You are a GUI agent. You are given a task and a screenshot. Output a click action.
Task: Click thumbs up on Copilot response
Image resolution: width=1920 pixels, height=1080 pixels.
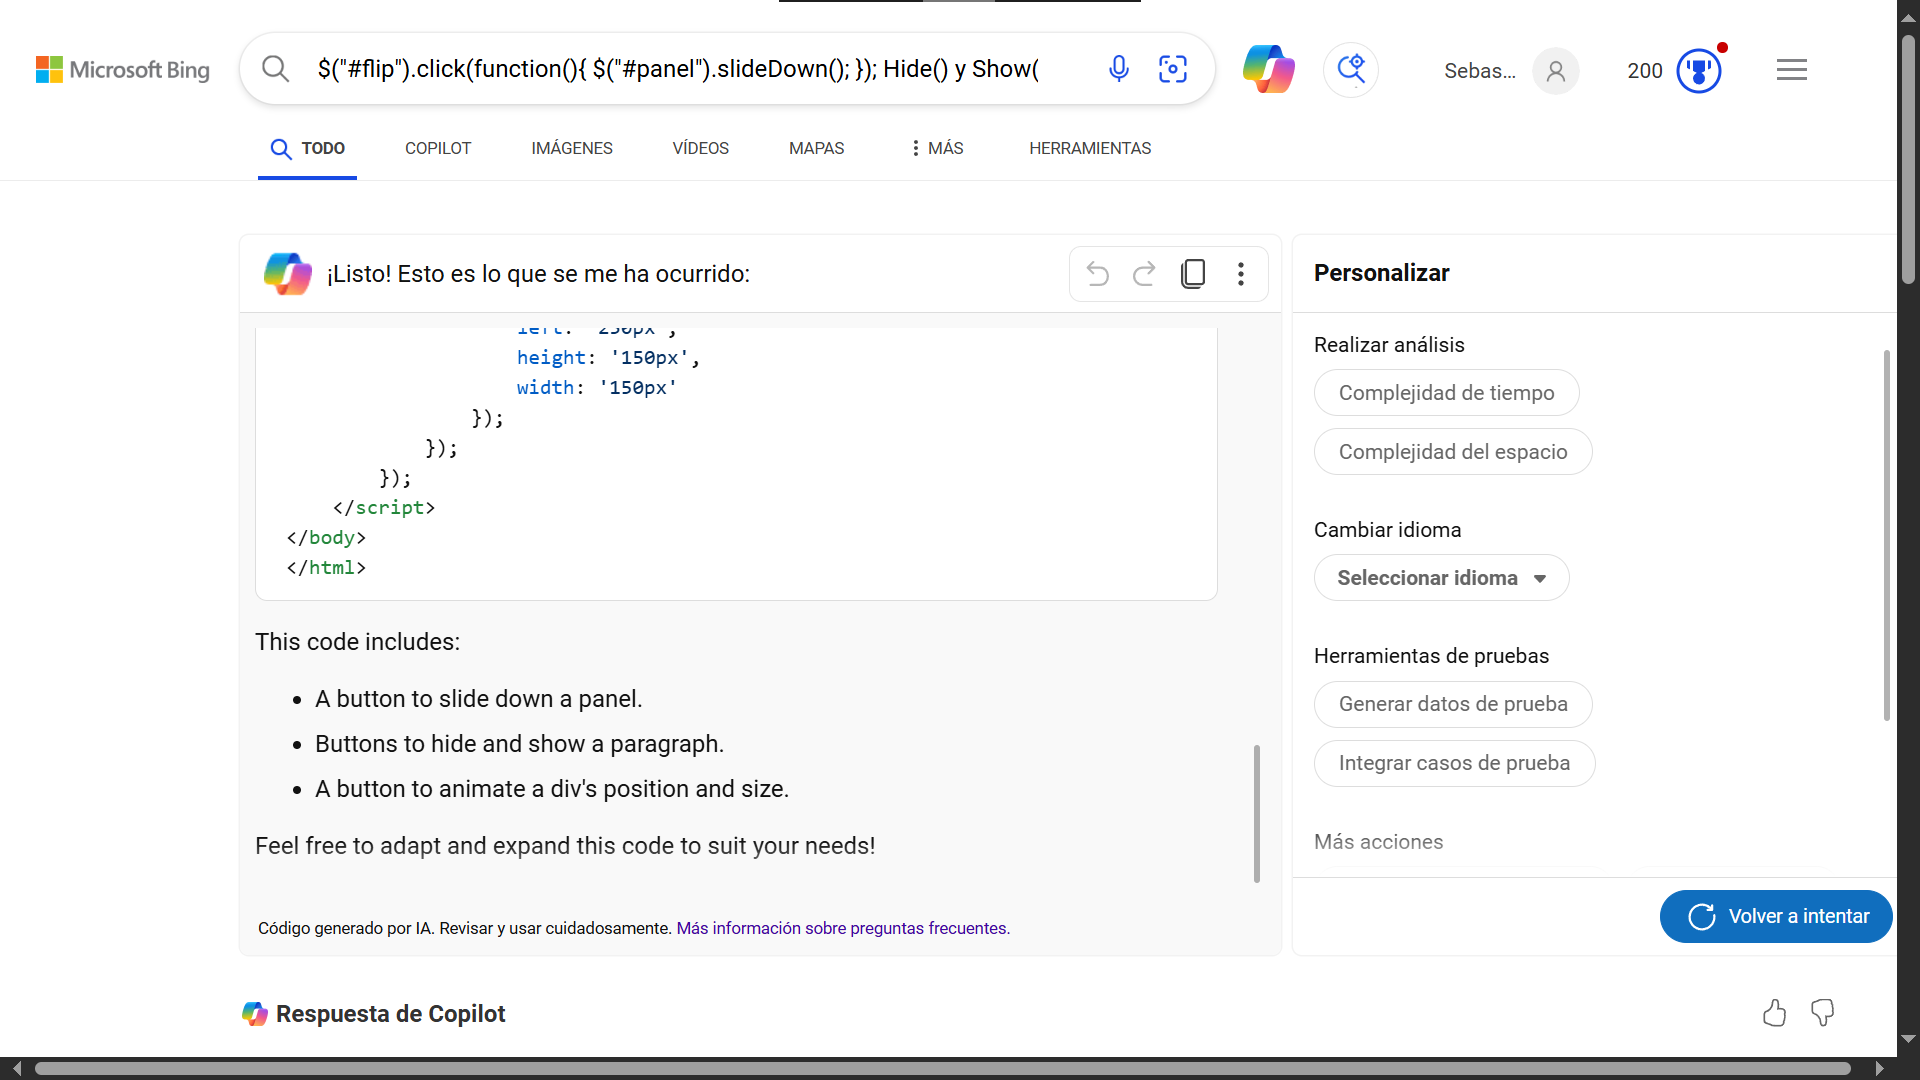pos(1774,1013)
